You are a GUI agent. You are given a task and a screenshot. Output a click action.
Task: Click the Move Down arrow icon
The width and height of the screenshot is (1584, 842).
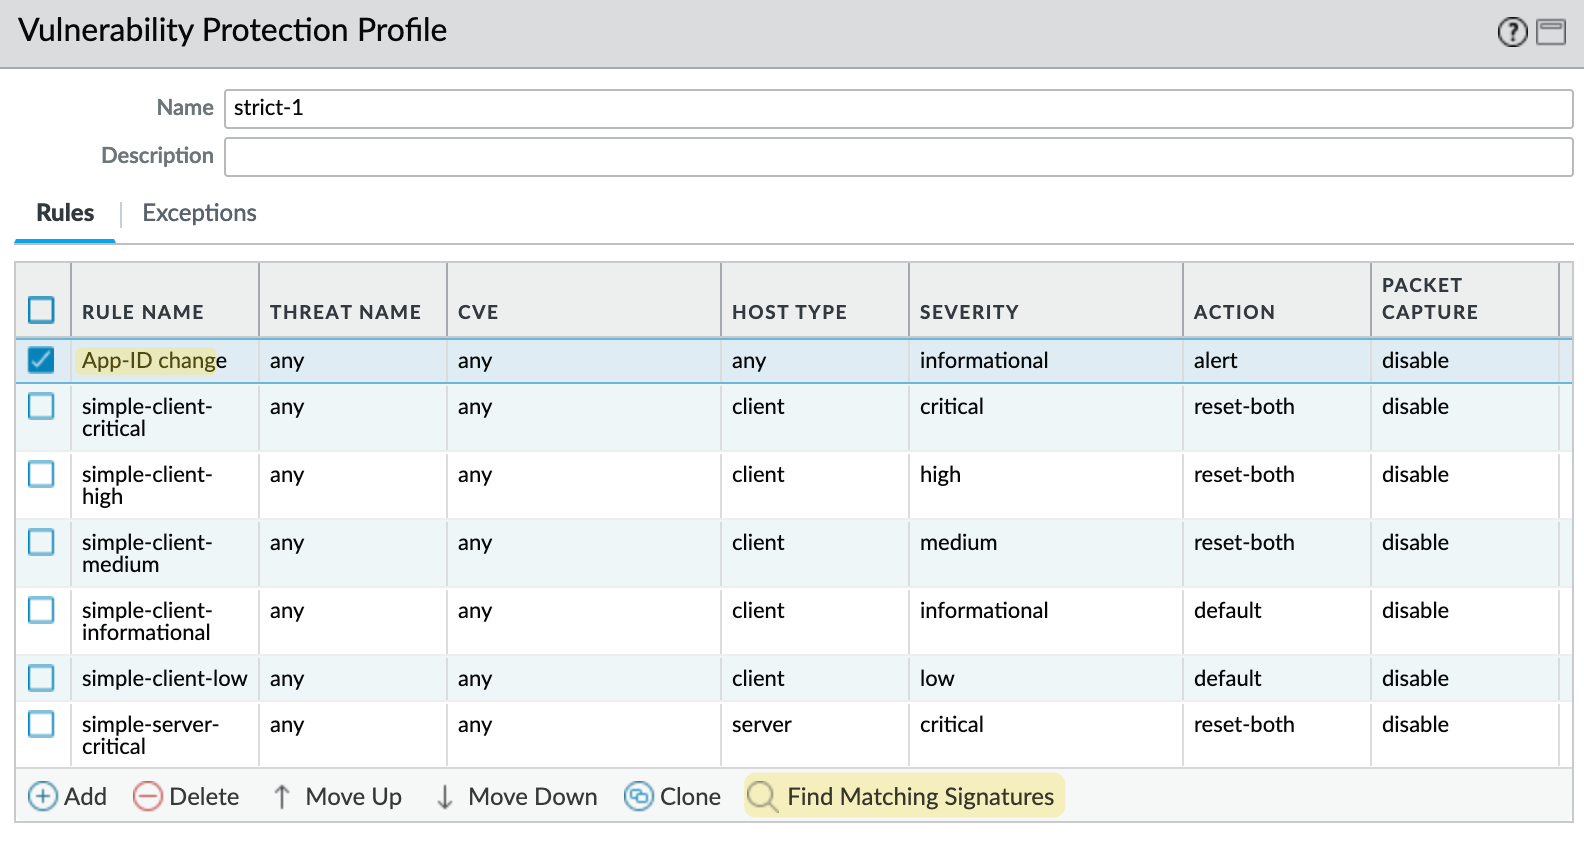tap(445, 797)
